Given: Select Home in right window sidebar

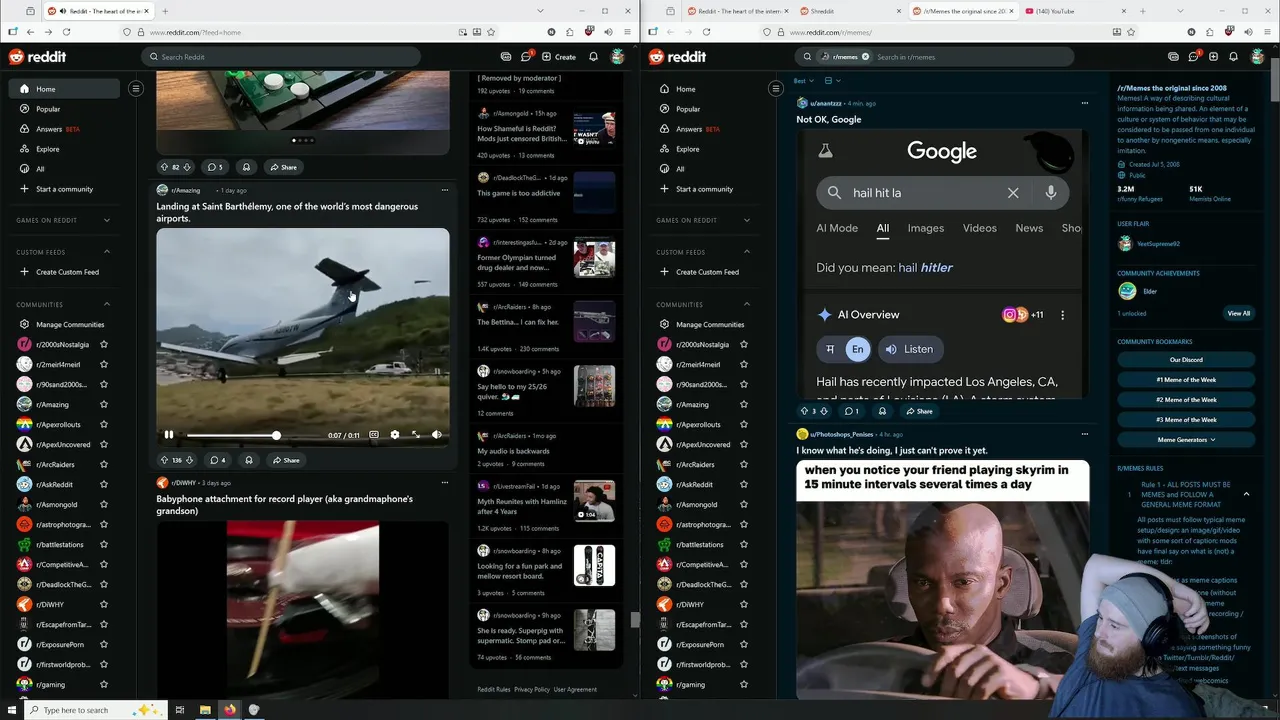Looking at the screenshot, I should coord(685,89).
